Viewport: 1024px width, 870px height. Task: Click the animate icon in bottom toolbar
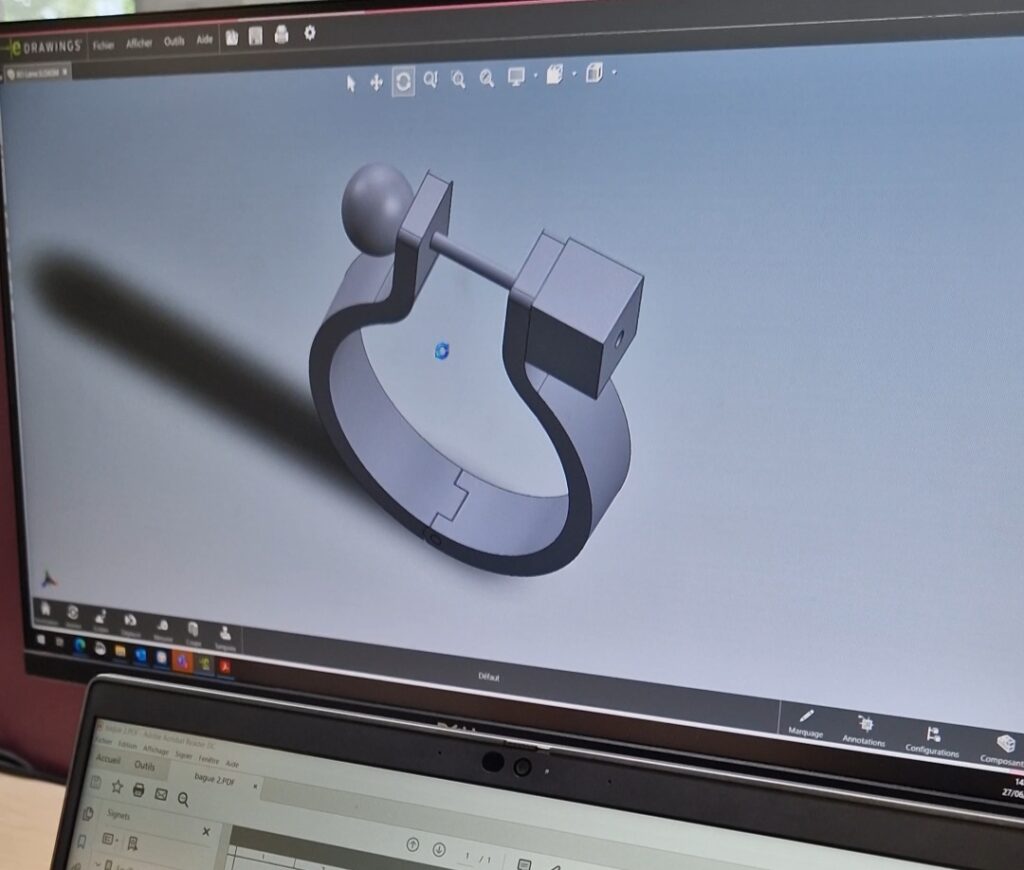point(72,615)
